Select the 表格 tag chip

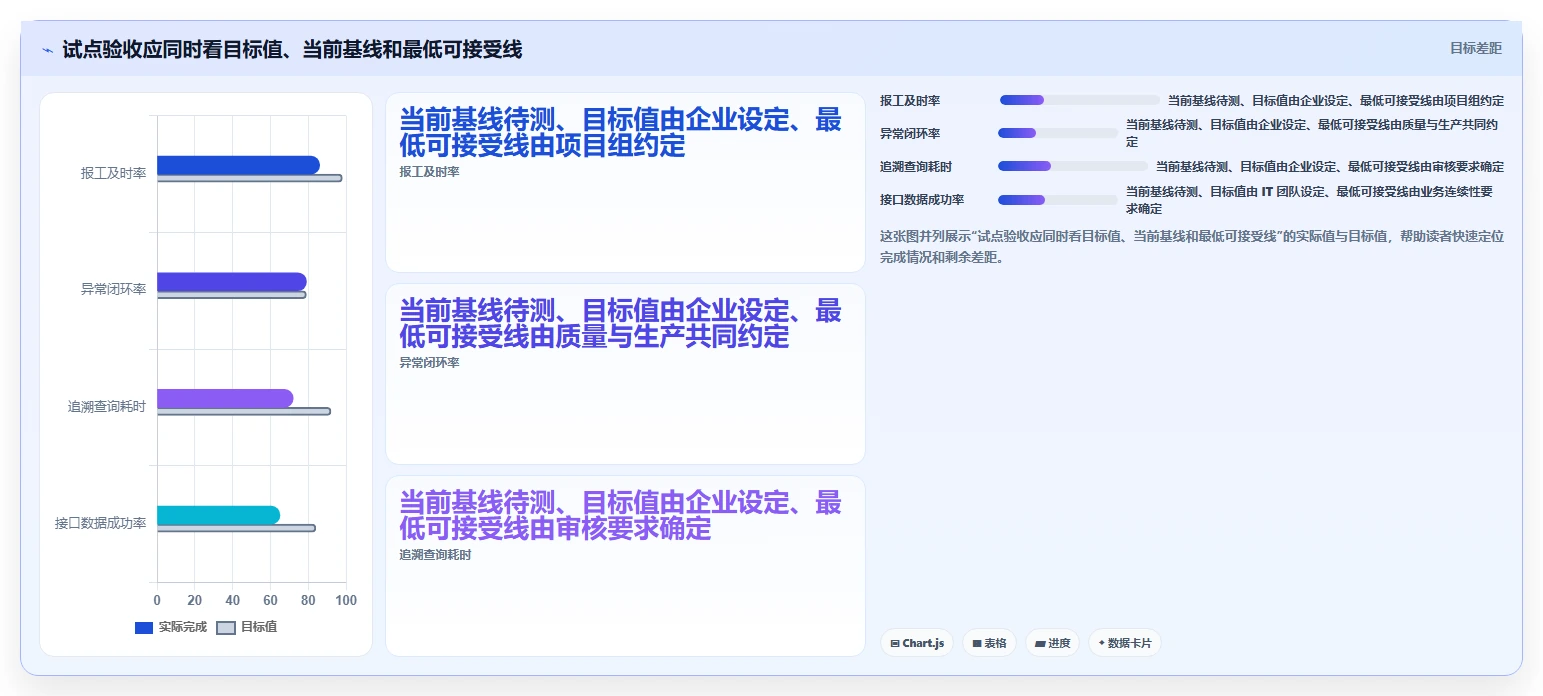(989, 643)
